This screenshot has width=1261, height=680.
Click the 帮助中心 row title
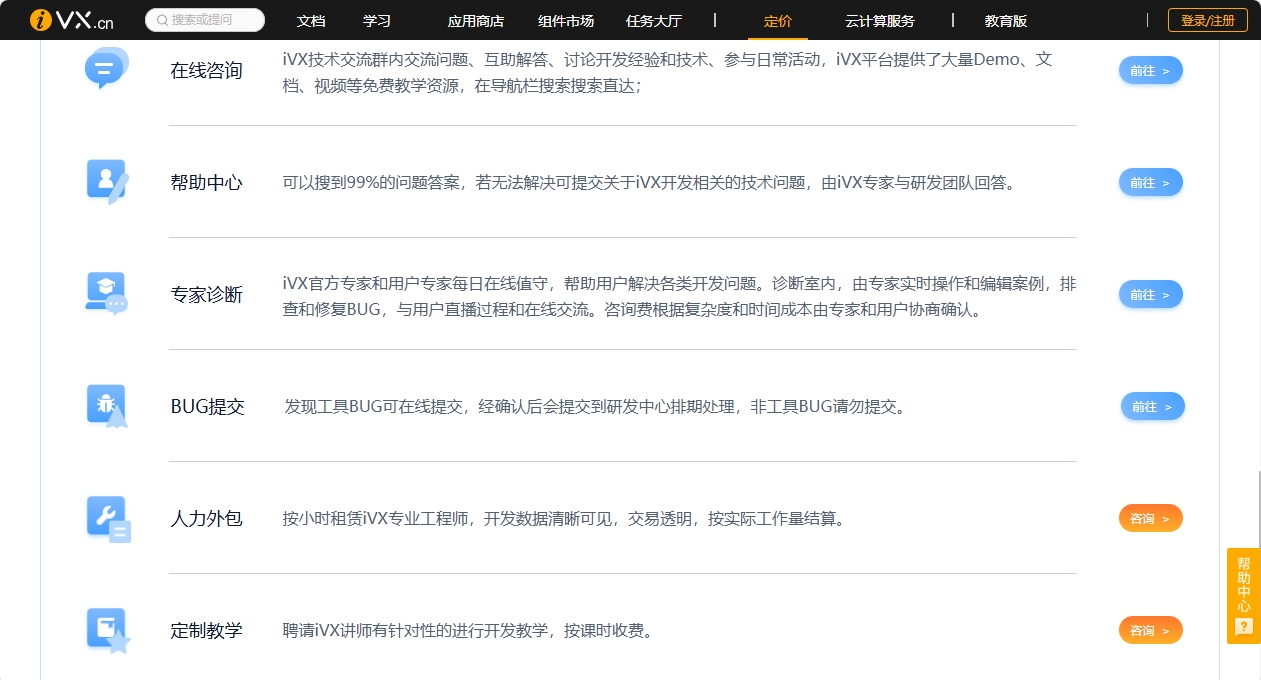[207, 183]
